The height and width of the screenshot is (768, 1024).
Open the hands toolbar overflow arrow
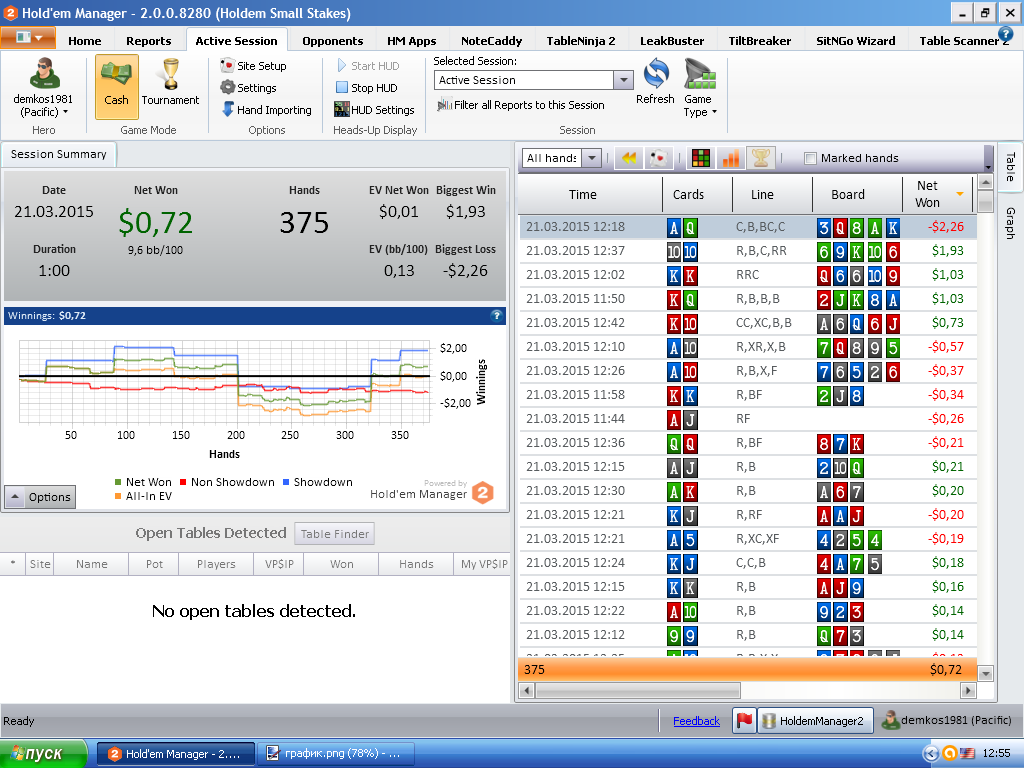click(x=988, y=159)
